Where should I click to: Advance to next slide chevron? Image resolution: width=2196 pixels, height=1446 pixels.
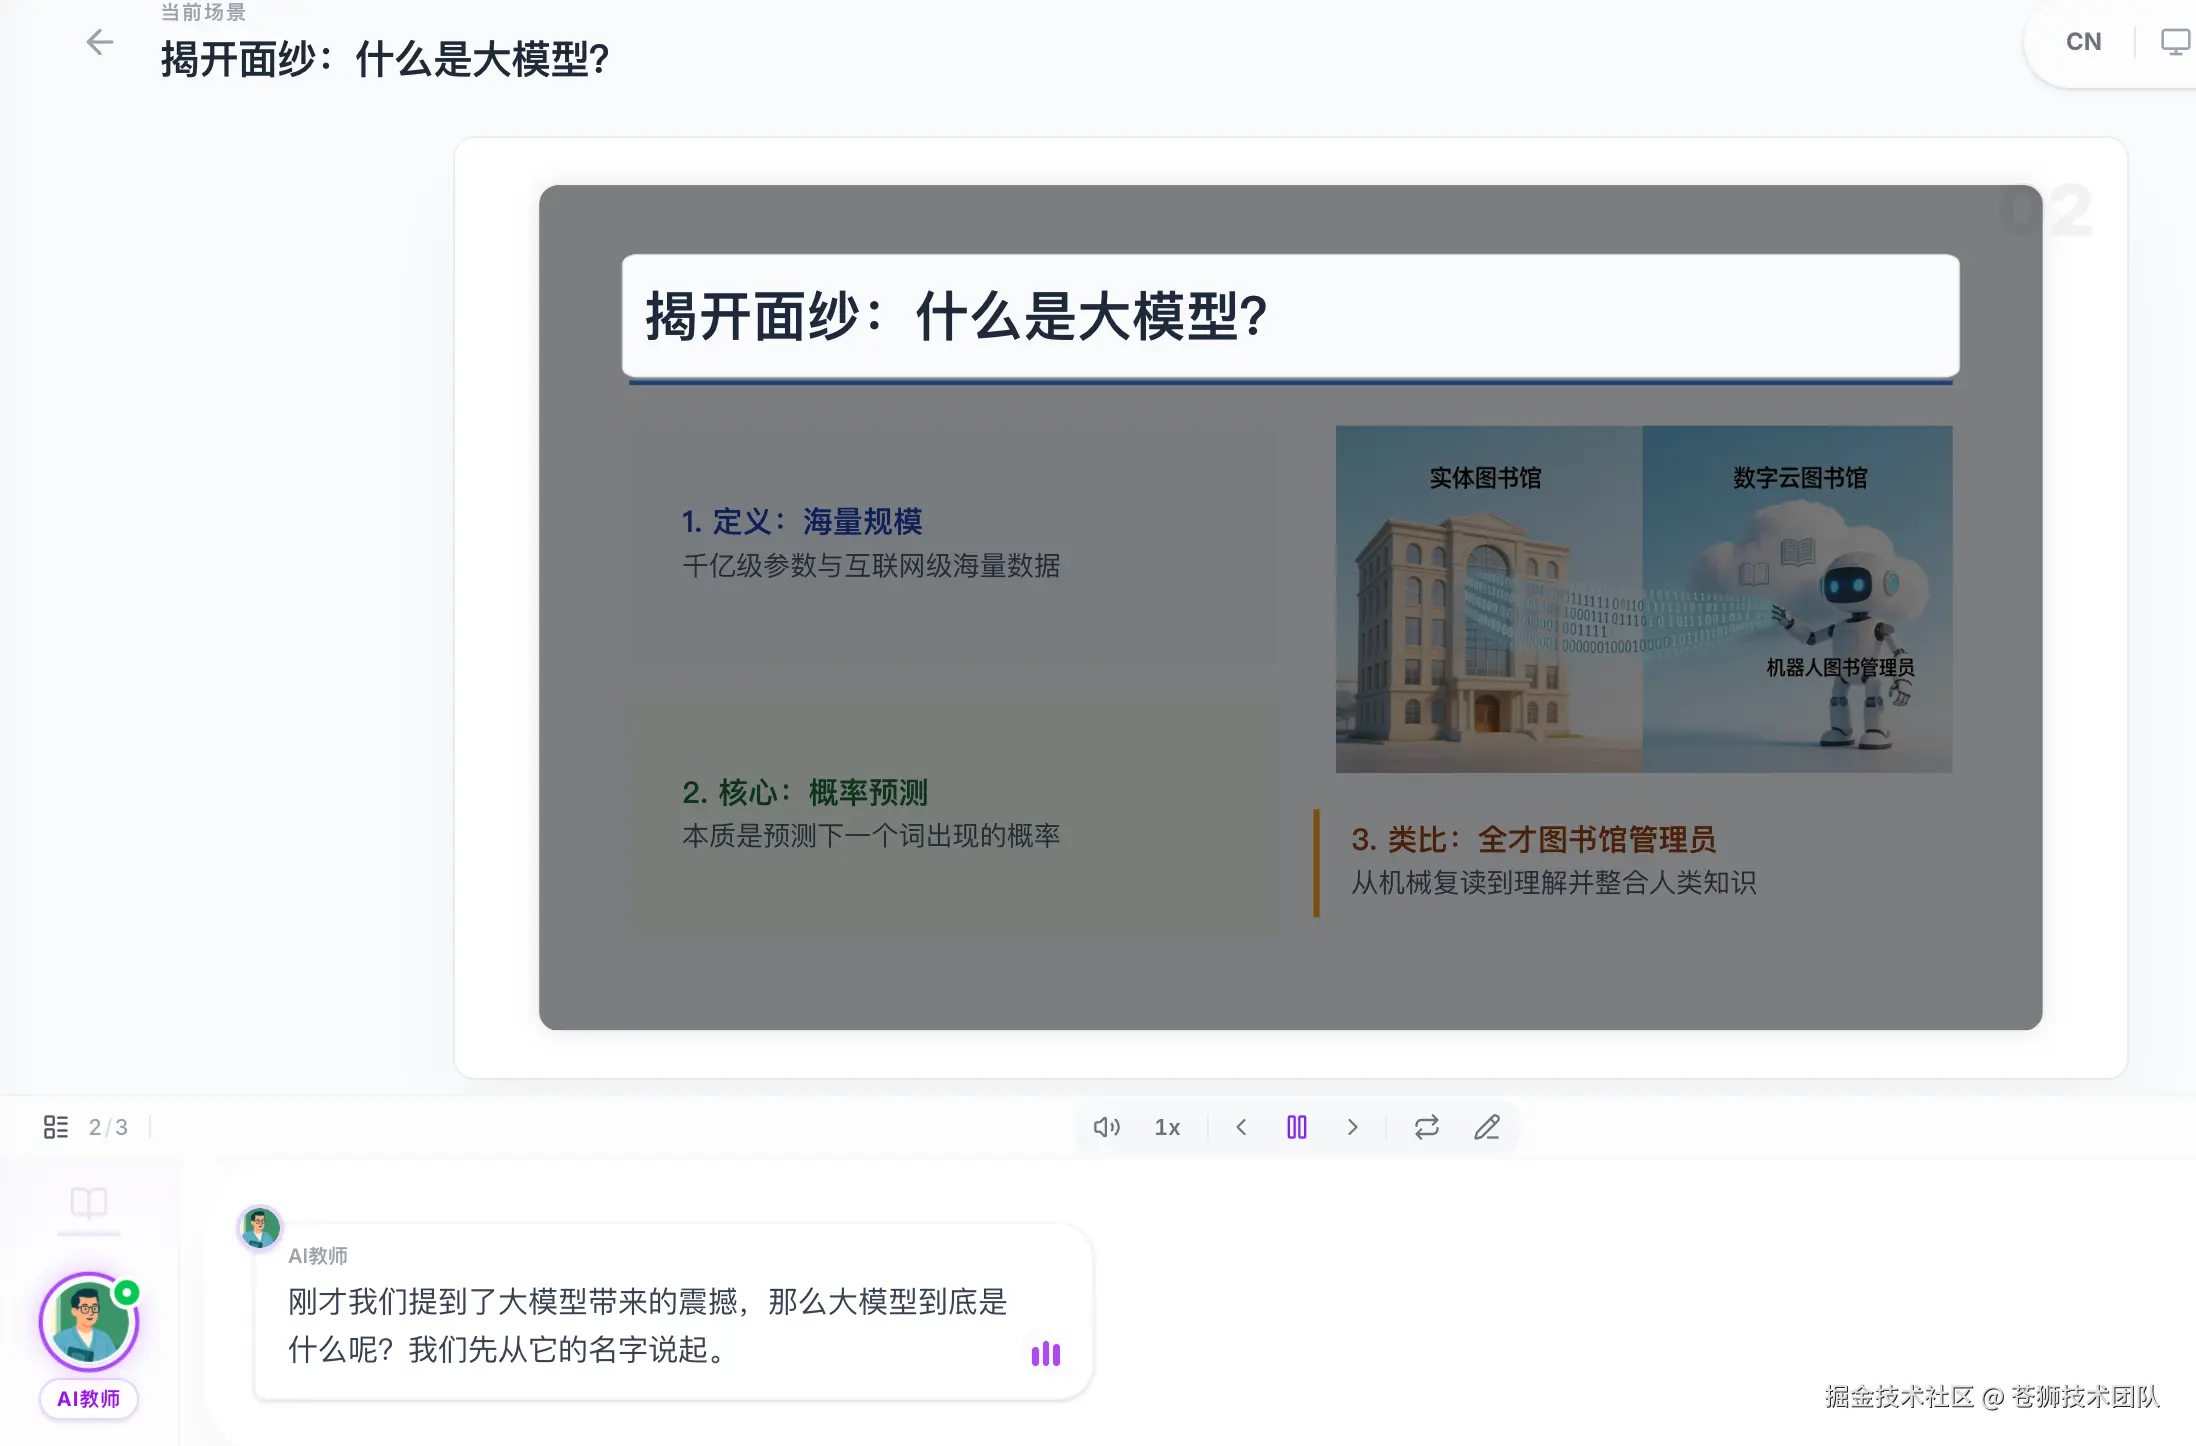click(x=1352, y=1127)
